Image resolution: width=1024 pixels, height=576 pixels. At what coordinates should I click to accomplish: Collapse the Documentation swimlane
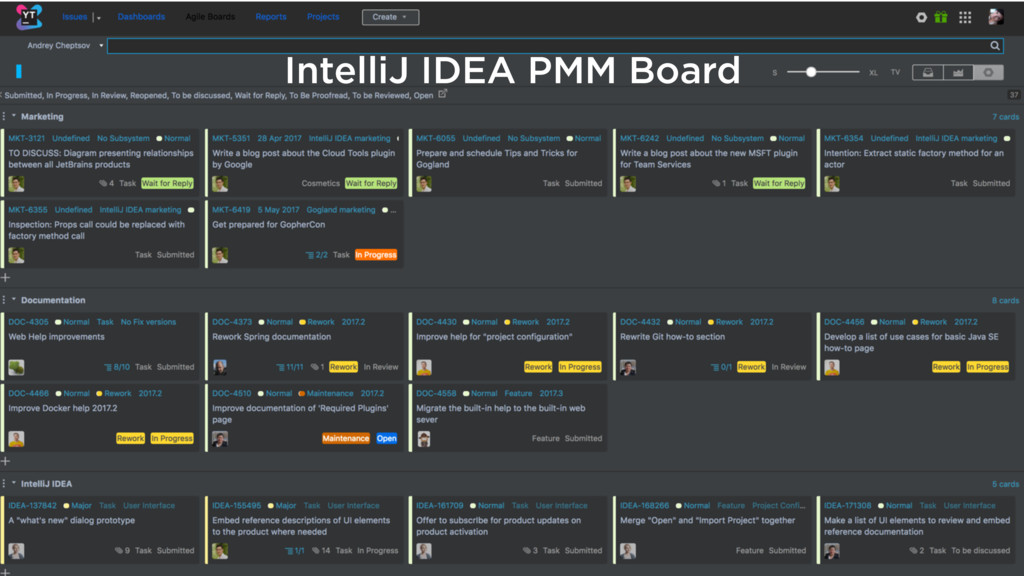14,299
